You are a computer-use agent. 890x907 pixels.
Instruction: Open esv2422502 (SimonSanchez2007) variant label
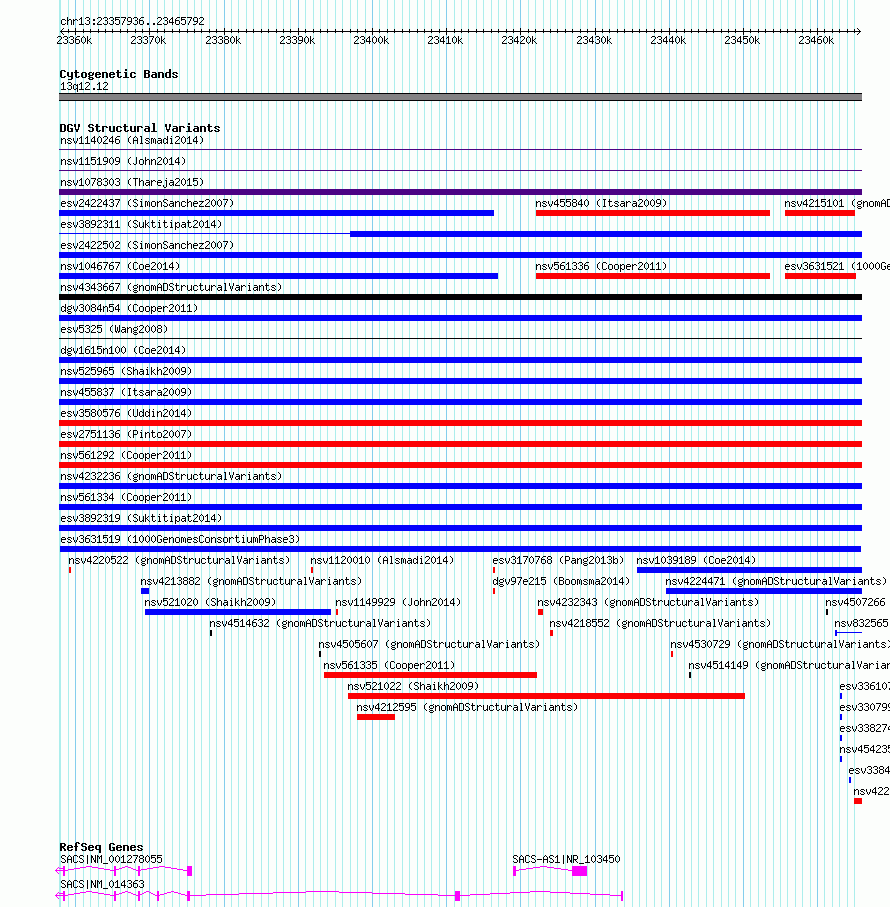(147, 245)
